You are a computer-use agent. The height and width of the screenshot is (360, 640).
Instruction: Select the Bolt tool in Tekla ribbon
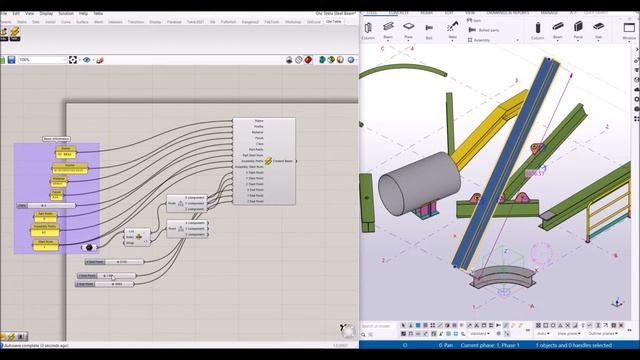(x=429, y=28)
